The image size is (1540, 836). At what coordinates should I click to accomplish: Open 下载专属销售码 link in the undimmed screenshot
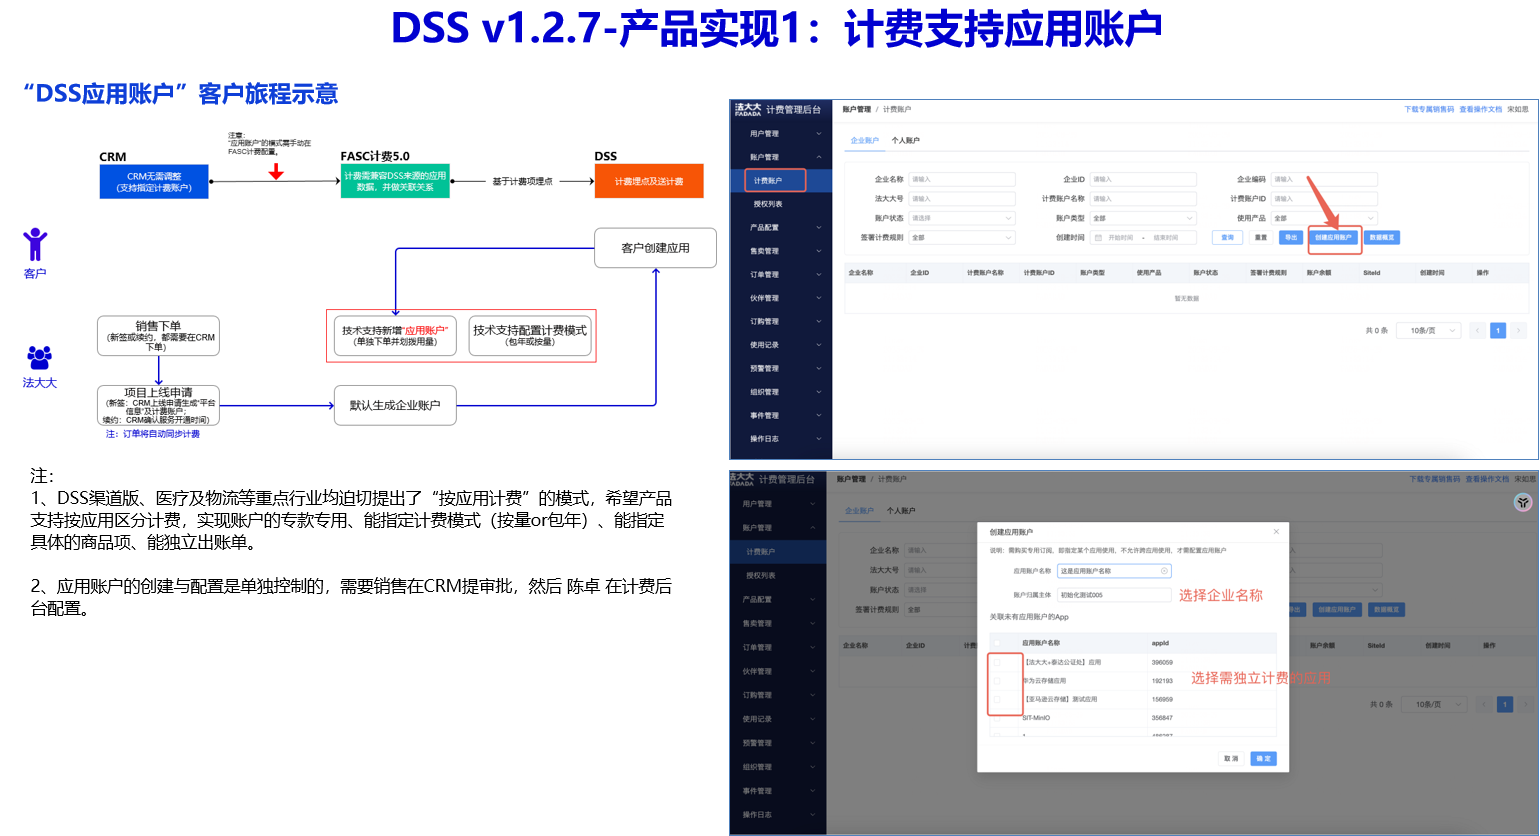pyautogui.click(x=1429, y=110)
